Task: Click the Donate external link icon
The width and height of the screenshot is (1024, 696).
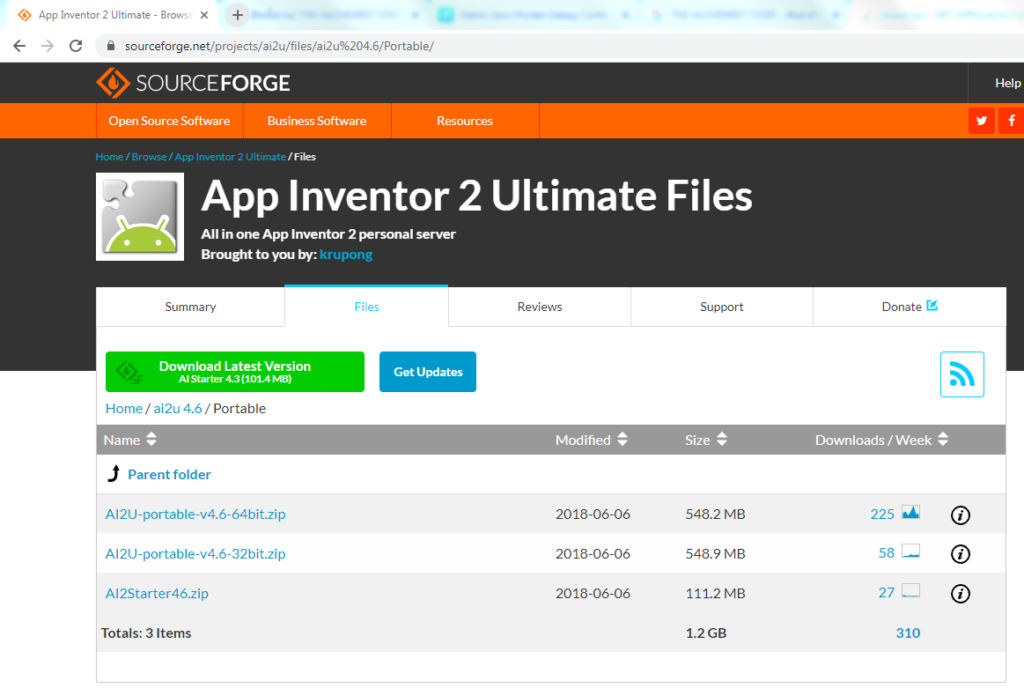Action: click(932, 305)
